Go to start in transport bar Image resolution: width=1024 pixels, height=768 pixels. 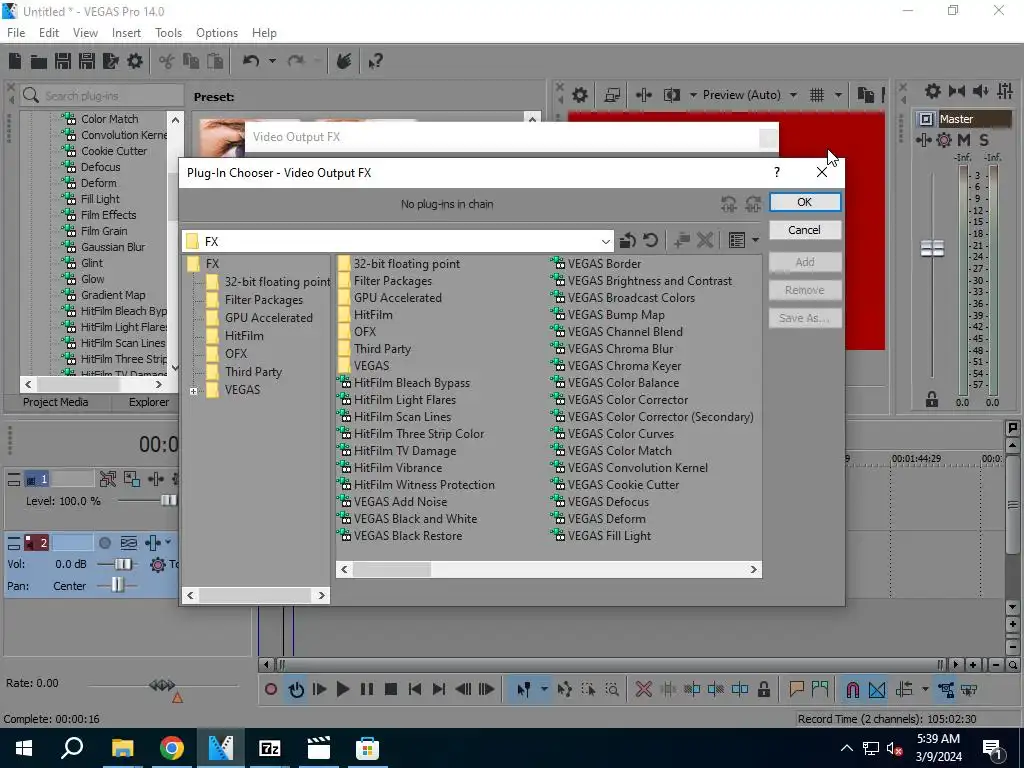tap(415, 689)
